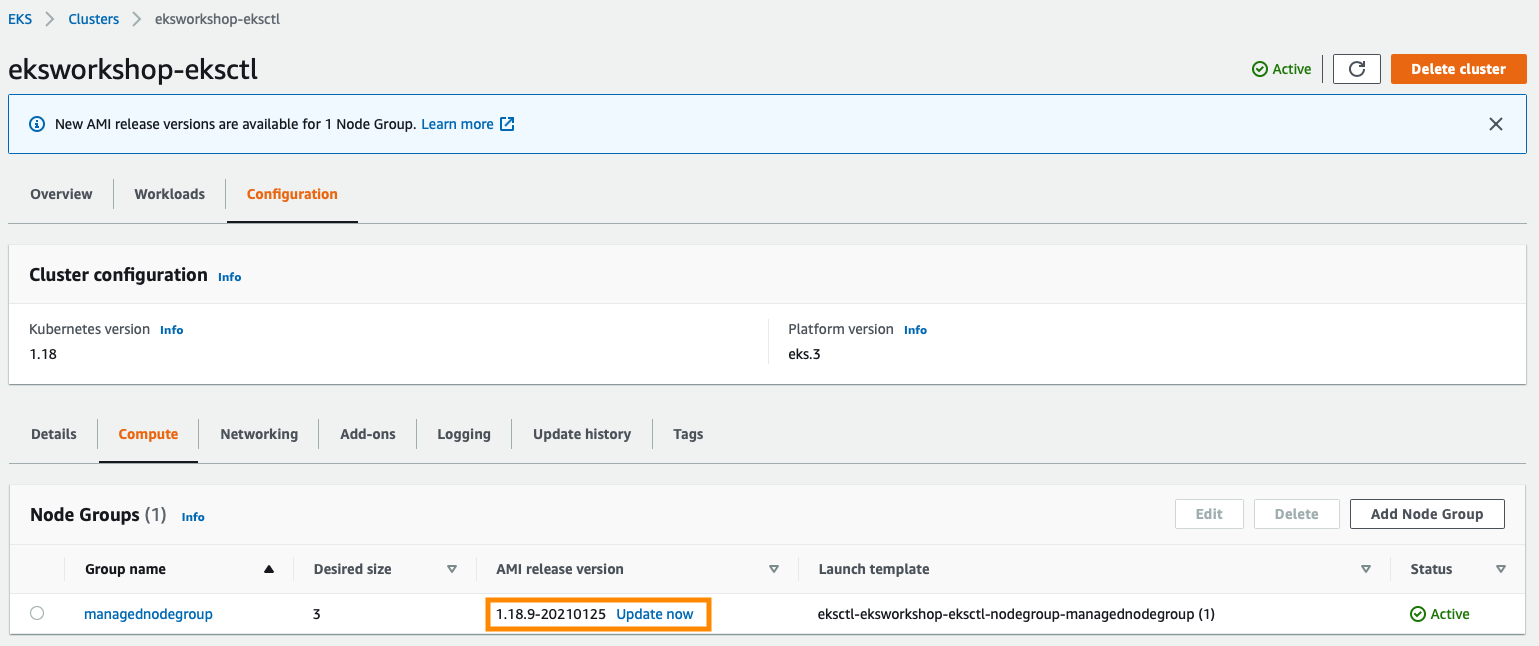This screenshot has height=646, width=1539.
Task: Click the green Active check icon at top
Action: pyautogui.click(x=1260, y=69)
